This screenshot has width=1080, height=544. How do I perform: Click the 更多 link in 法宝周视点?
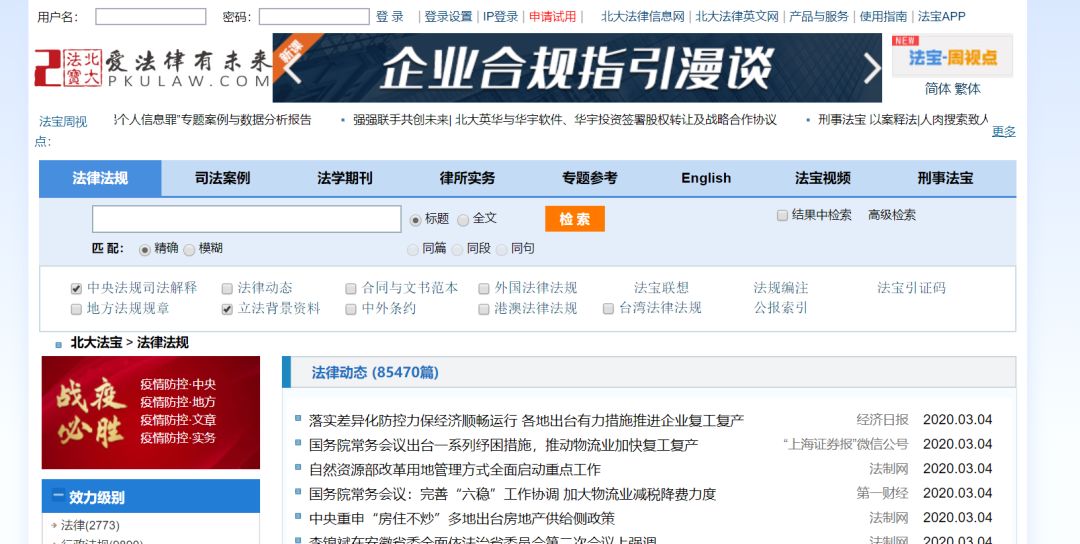(x=1003, y=132)
